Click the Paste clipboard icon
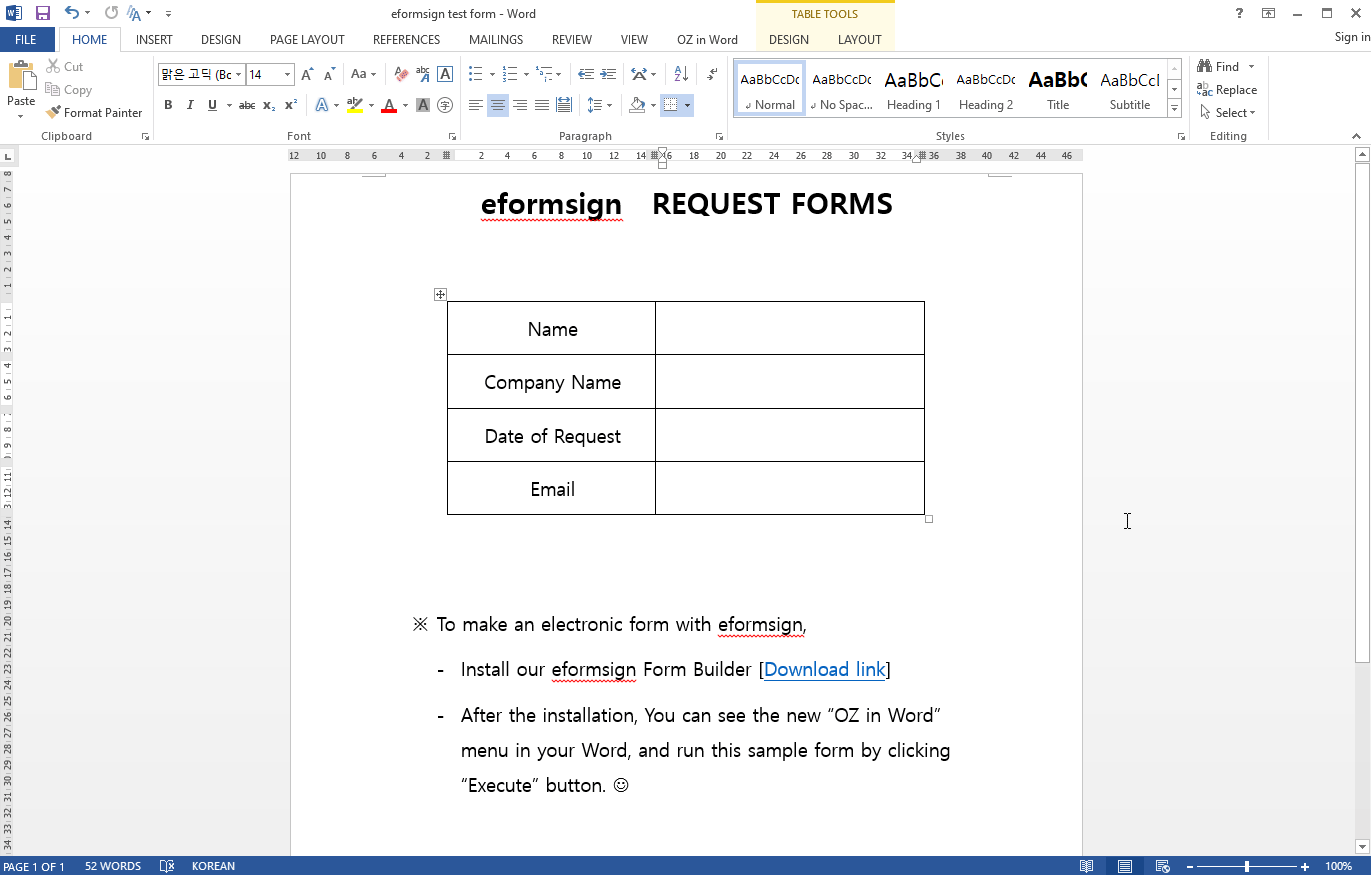 click(21, 76)
